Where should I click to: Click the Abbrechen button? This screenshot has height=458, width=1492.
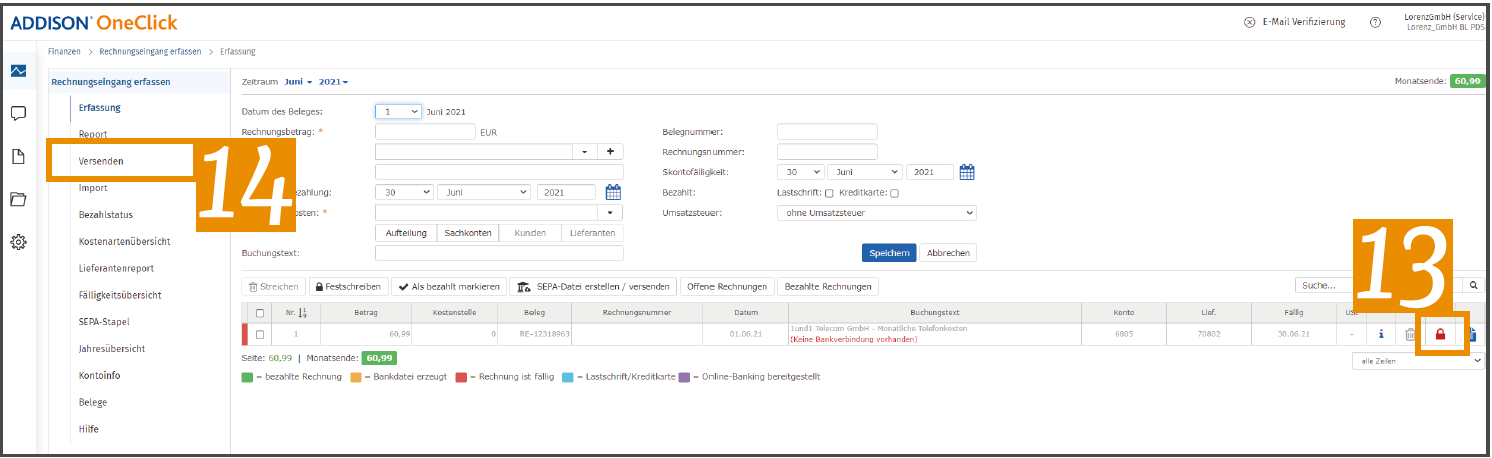pos(947,253)
